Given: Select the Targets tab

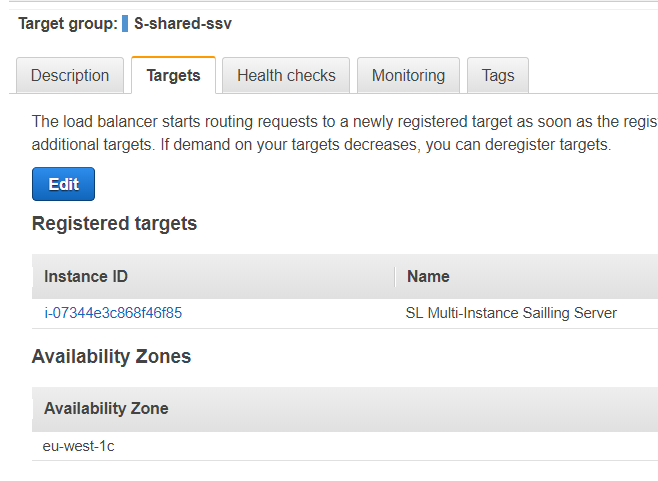Looking at the screenshot, I should point(173,75).
